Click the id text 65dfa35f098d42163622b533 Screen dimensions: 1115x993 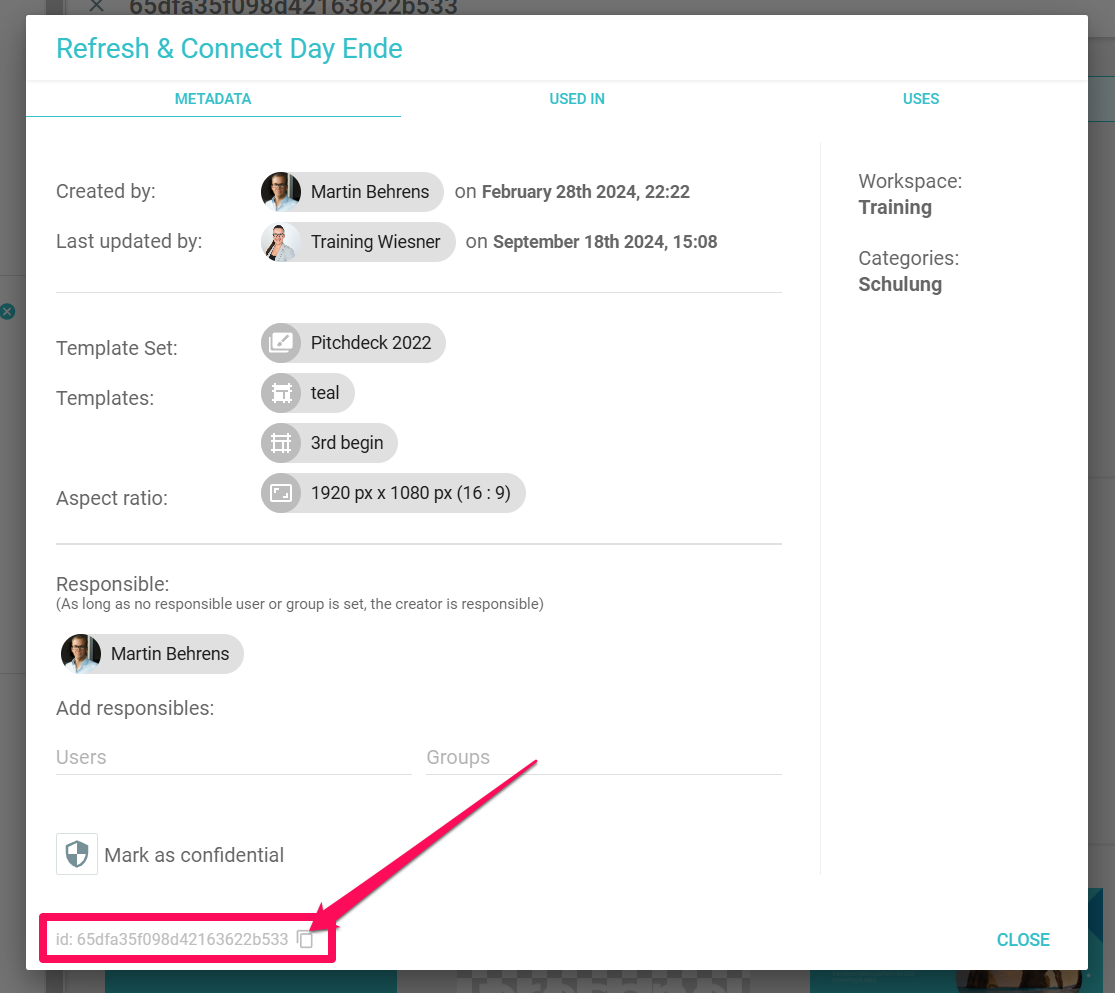coord(182,940)
